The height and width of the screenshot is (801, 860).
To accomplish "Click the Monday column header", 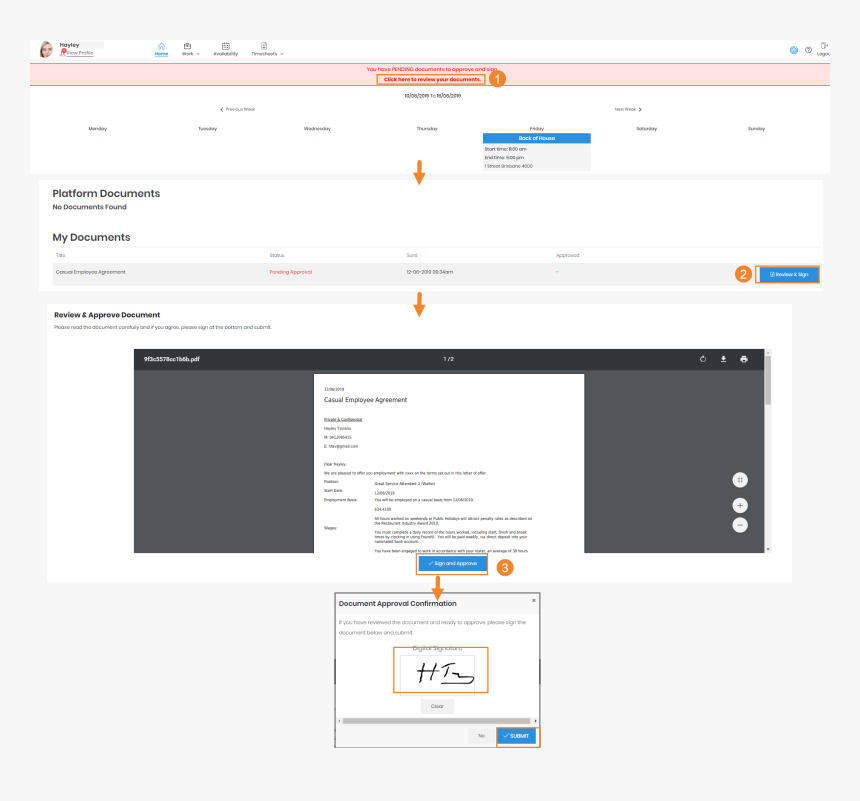I will point(98,129).
